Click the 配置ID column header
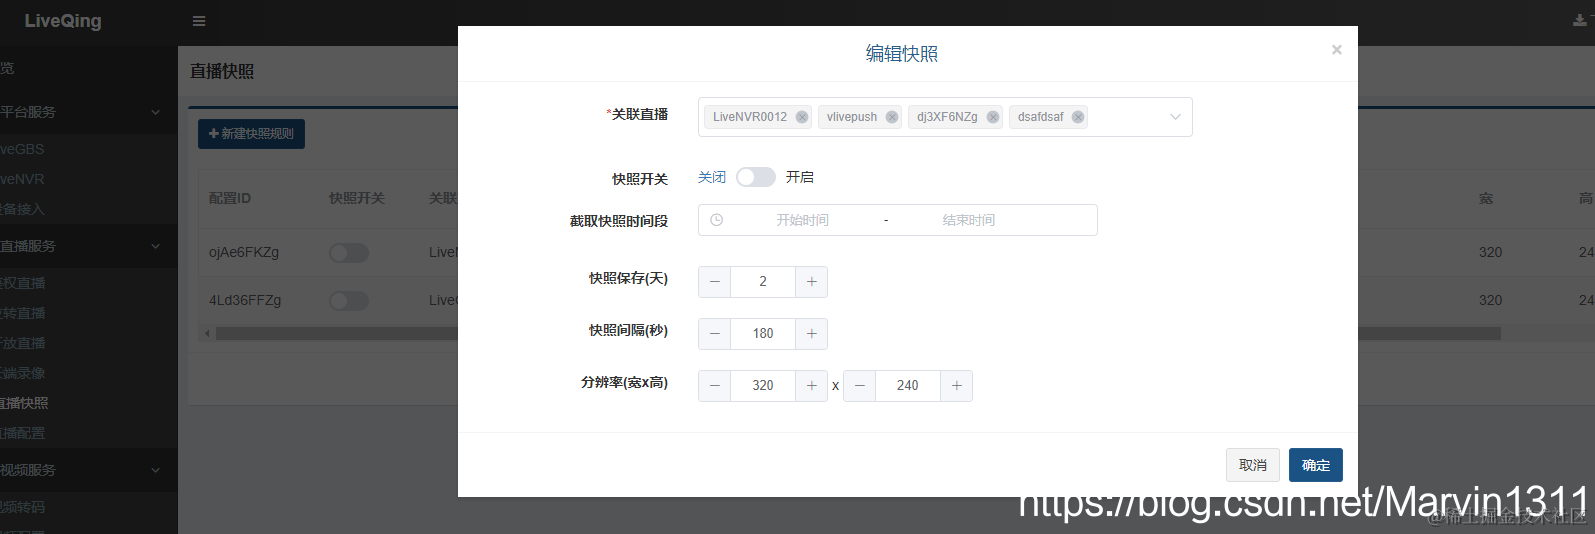Image resolution: width=1595 pixels, height=534 pixels. [x=230, y=198]
